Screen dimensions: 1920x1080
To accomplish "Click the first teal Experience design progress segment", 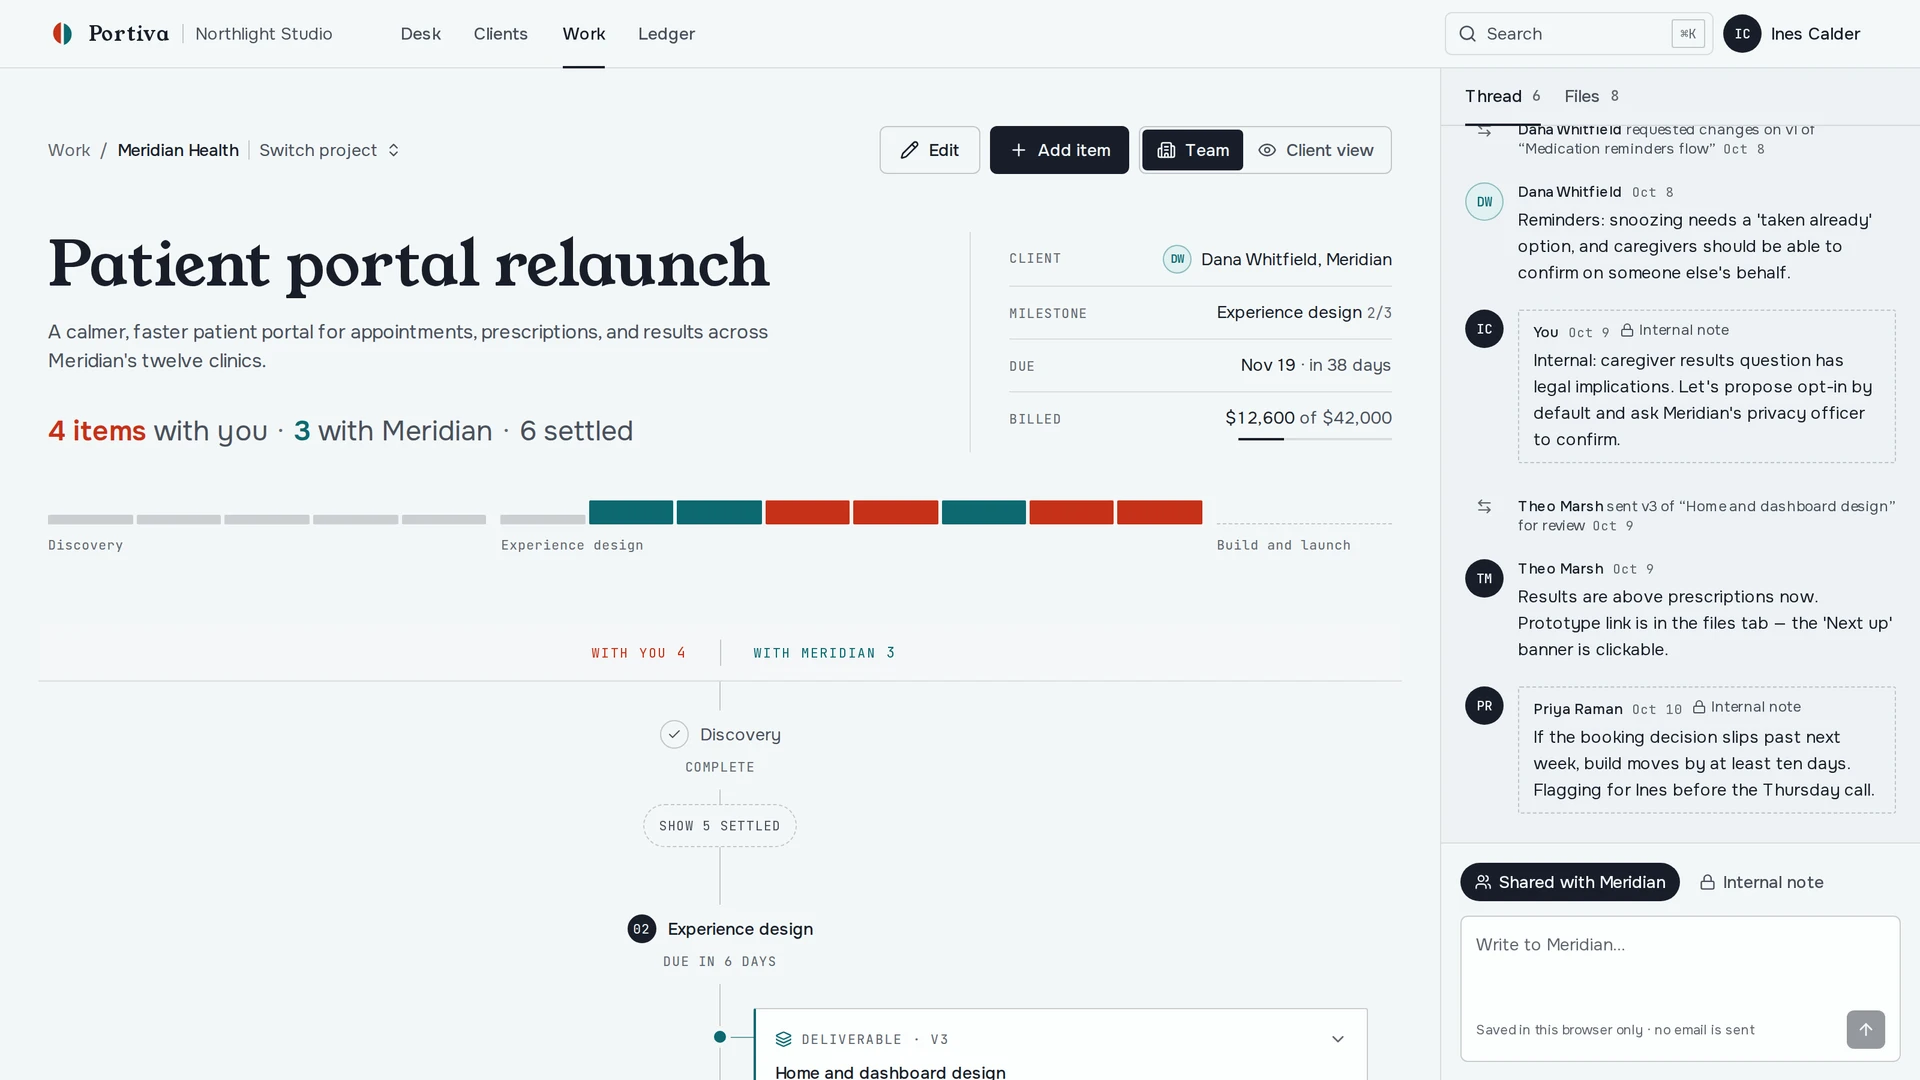I will pyautogui.click(x=631, y=512).
